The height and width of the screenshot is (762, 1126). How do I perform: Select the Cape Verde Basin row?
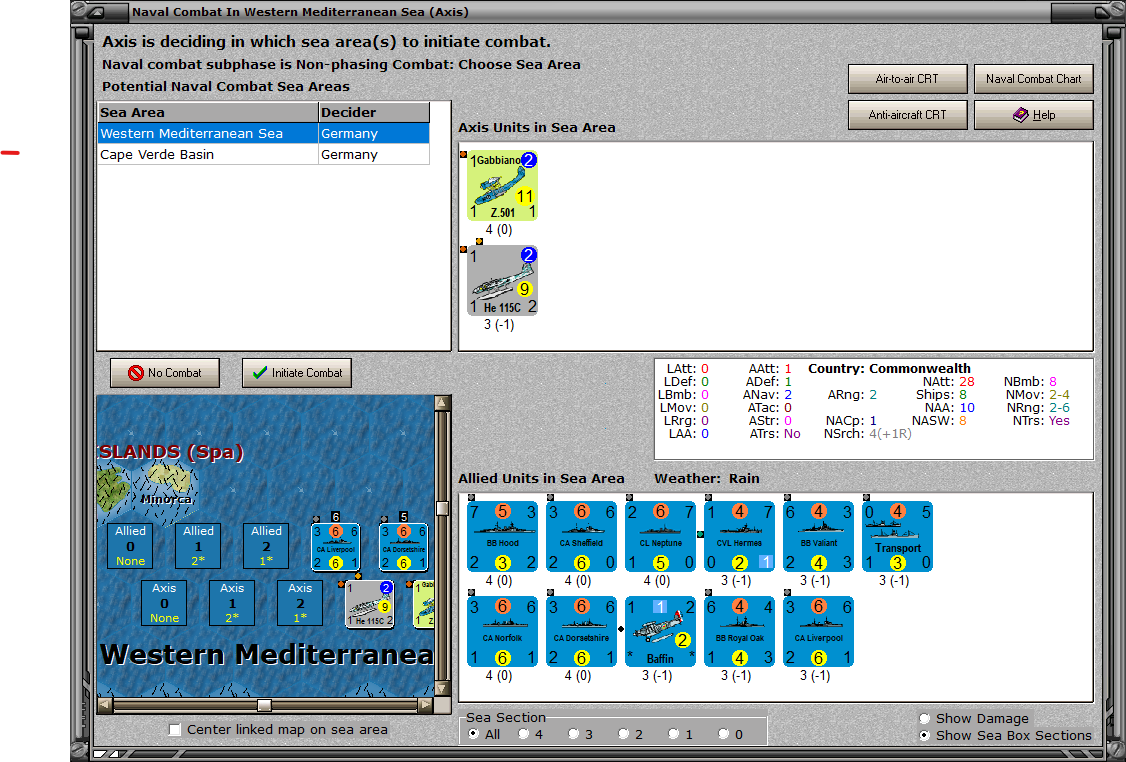click(264, 154)
